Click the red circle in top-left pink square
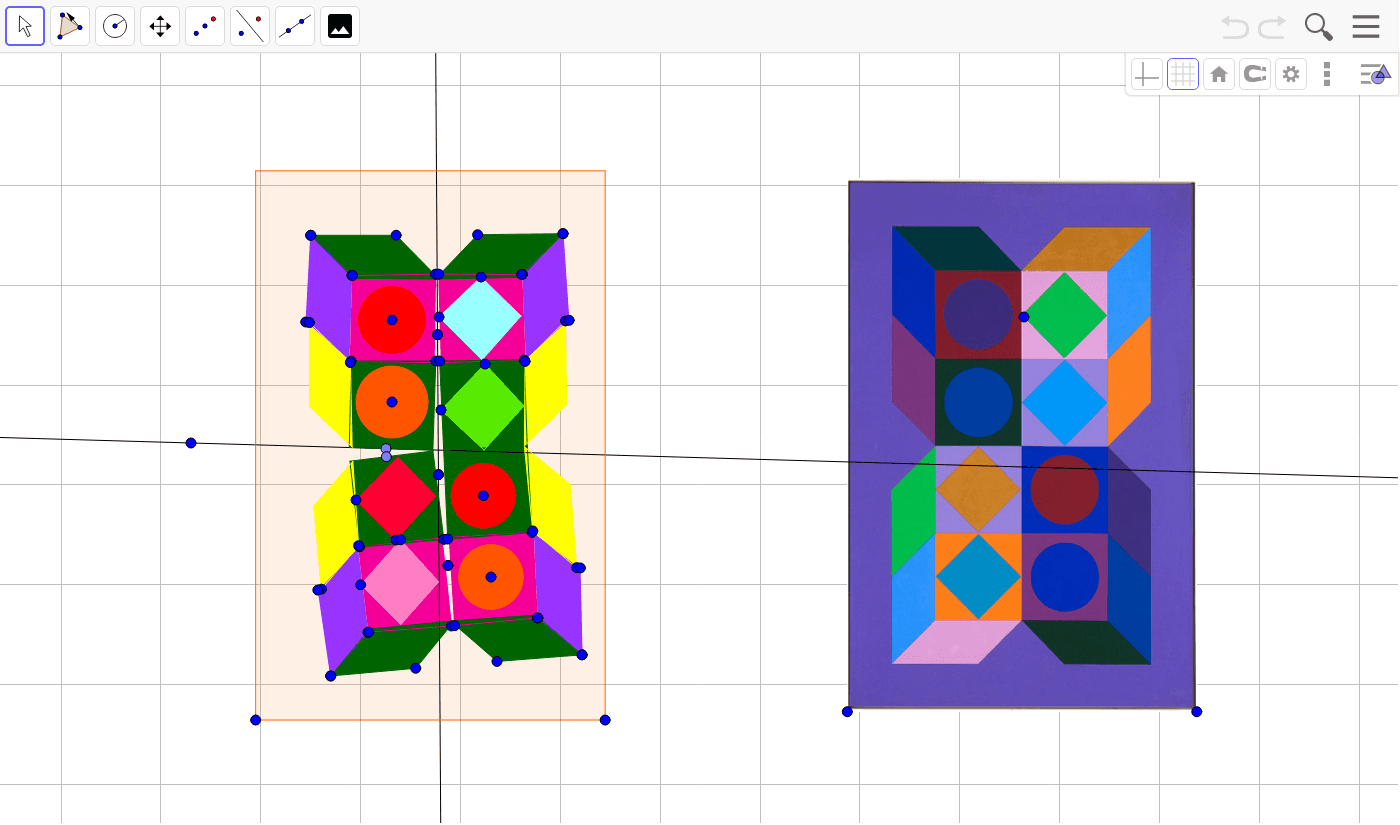The image size is (1400, 825). coord(392,320)
